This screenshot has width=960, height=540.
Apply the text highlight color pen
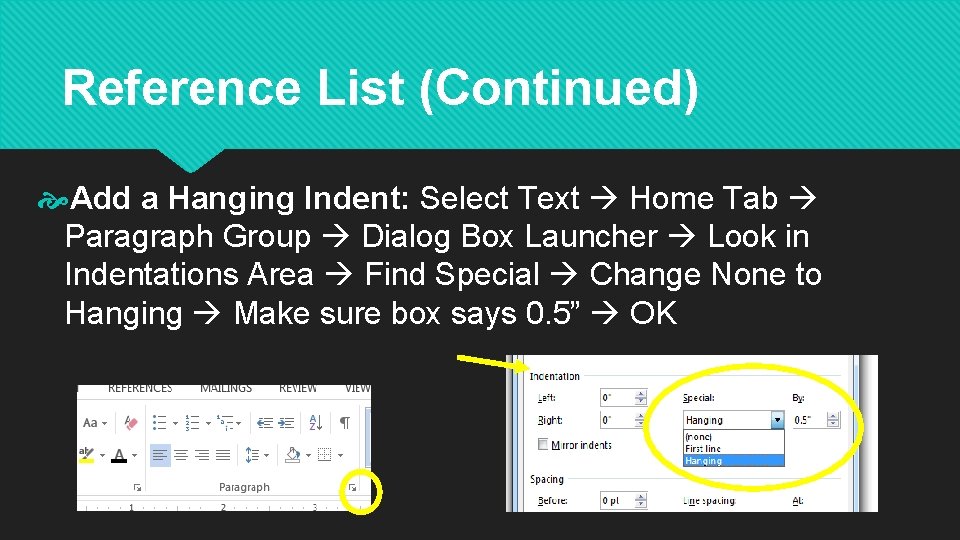click(x=86, y=455)
